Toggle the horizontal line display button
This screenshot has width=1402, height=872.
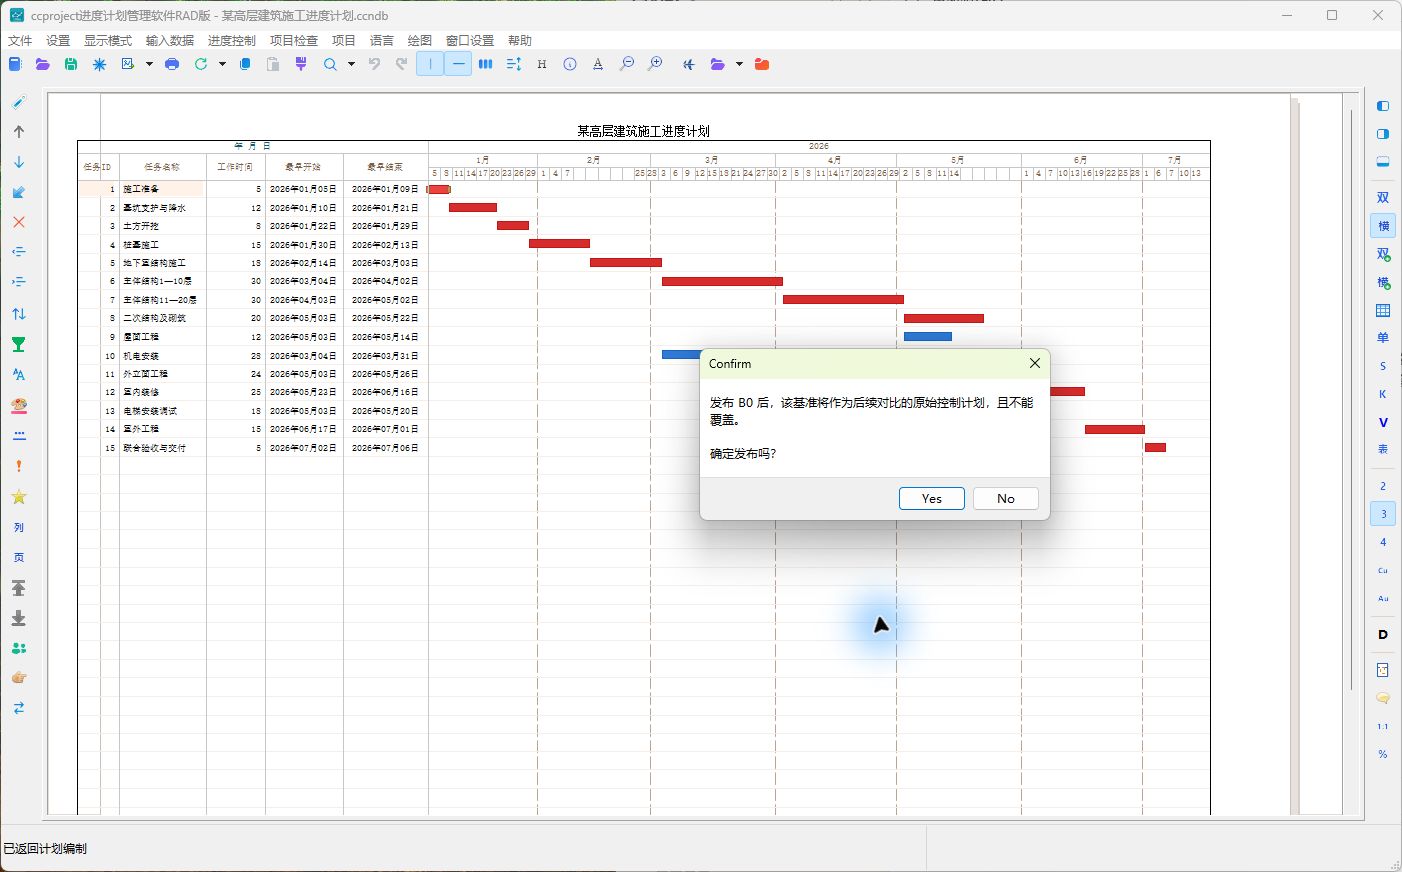point(458,64)
